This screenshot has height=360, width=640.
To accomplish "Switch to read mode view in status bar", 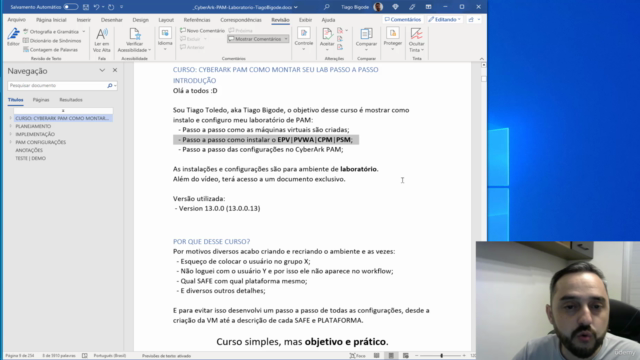I will coord(376,356).
